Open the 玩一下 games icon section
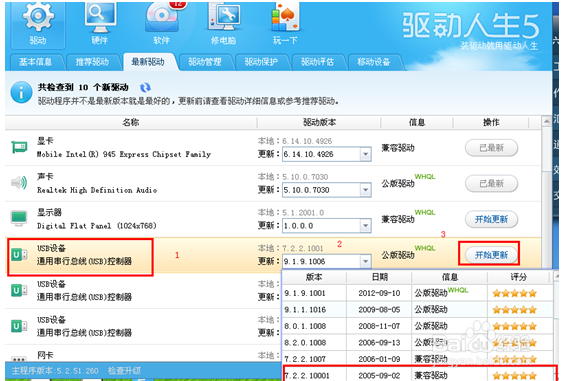563x381 pixels. (x=285, y=24)
